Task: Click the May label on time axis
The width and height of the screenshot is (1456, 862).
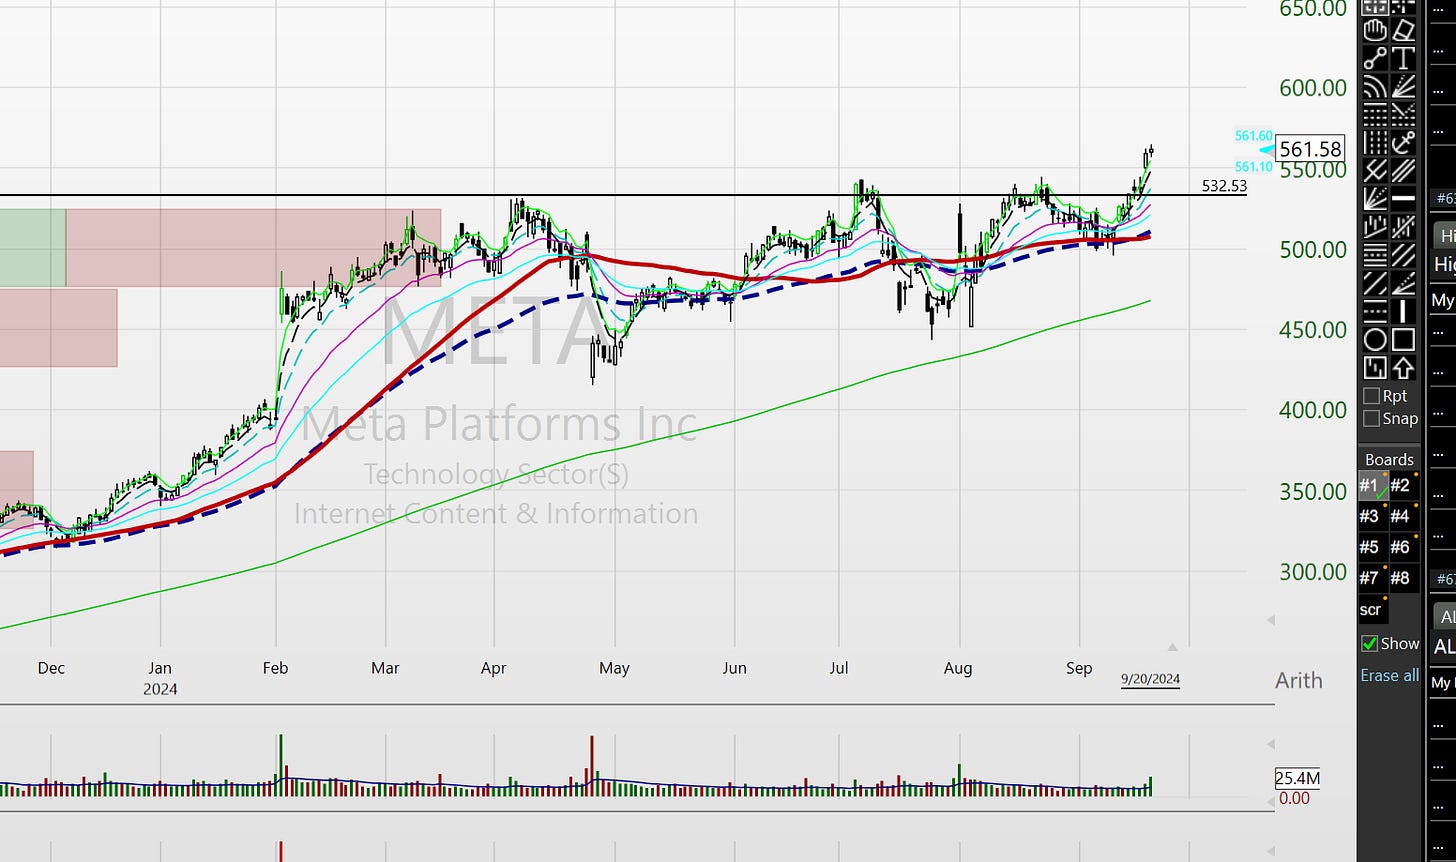Action: (x=614, y=668)
